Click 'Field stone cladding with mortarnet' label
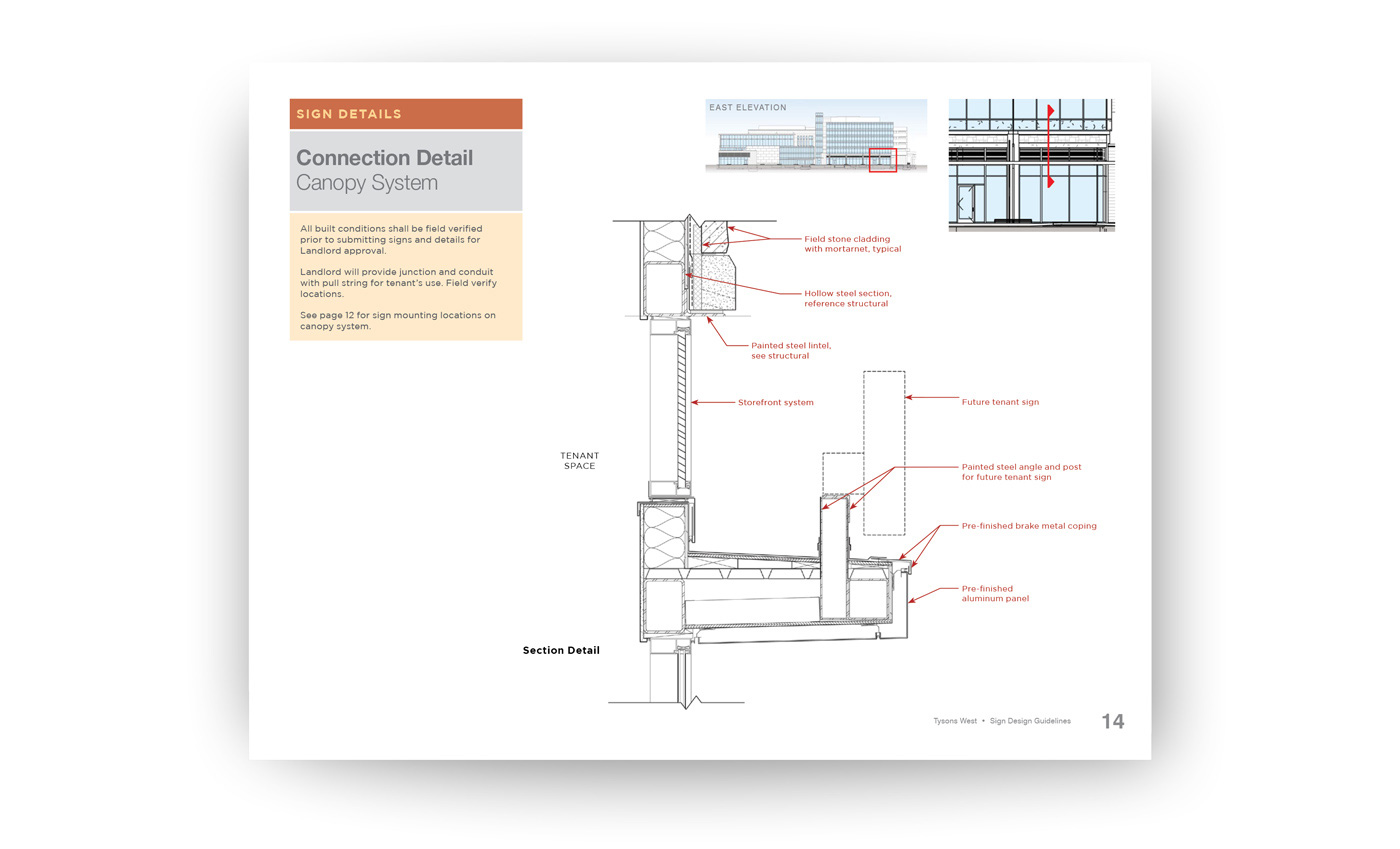1400x849 pixels. pyautogui.click(x=852, y=244)
